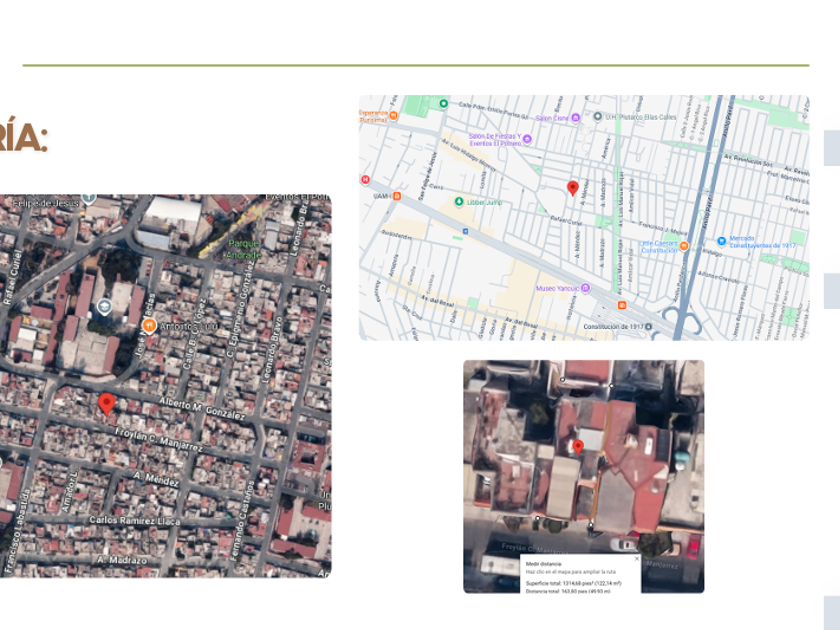Click the UAM-I orange metro station icon

pos(397,196)
